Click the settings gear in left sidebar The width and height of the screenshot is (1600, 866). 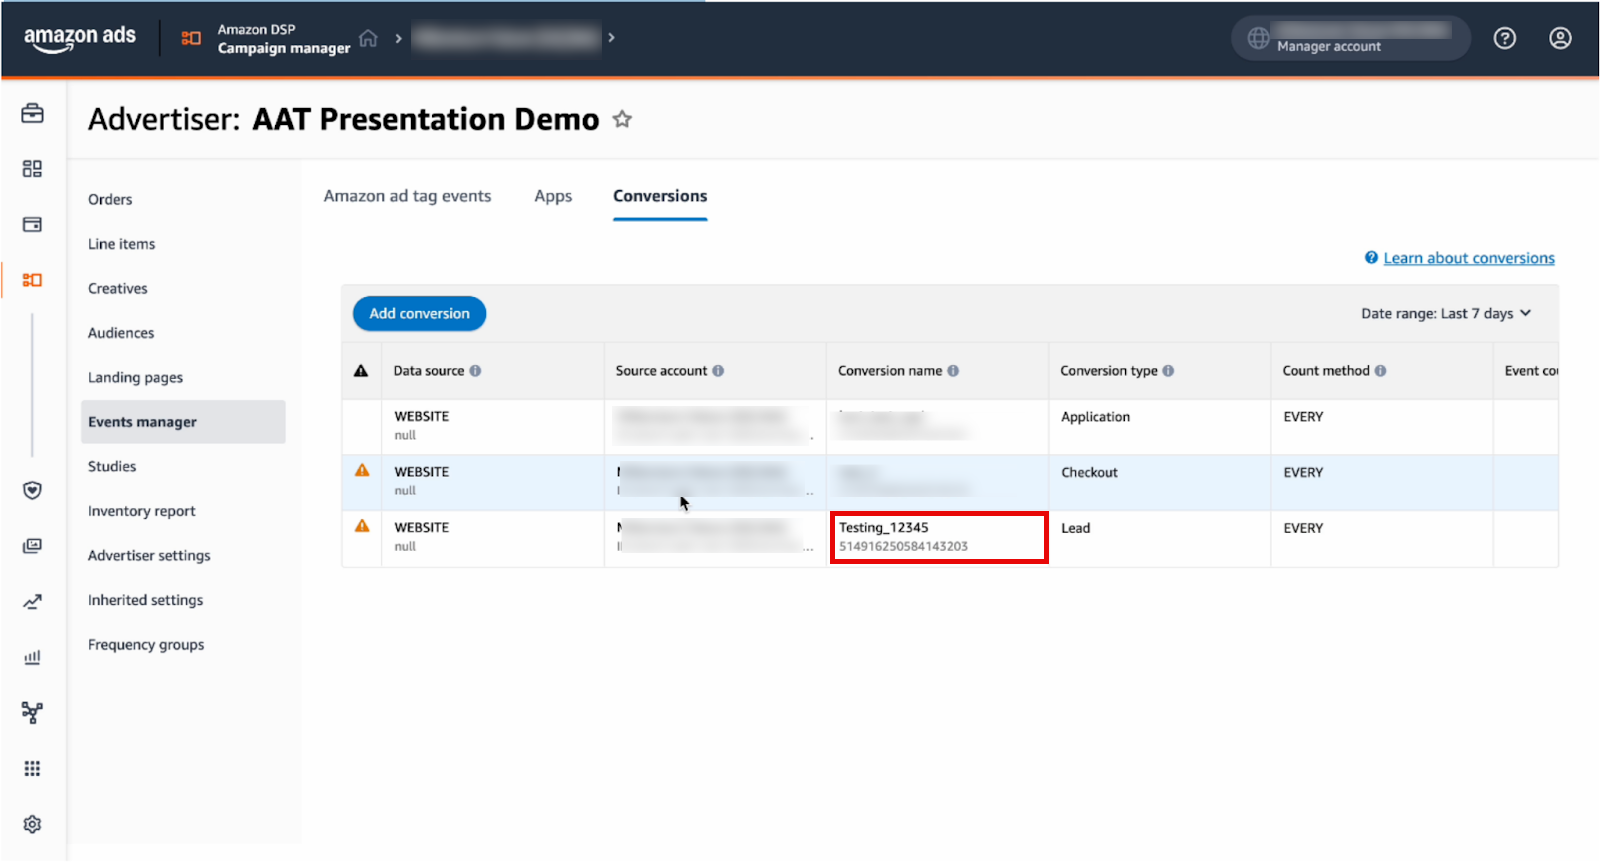point(32,824)
